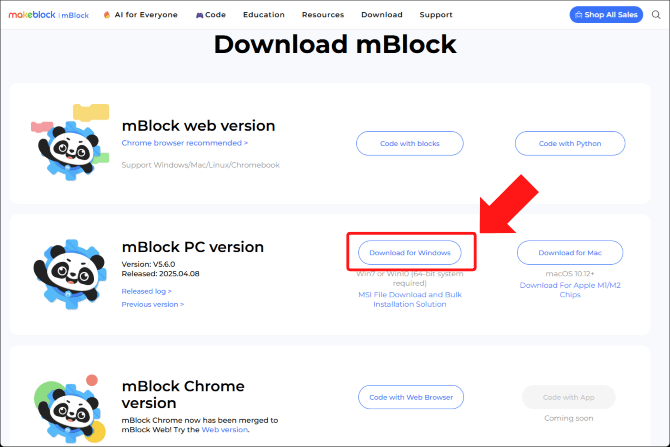Click the flame icon beside AI for Everyone
This screenshot has width=670, height=447.
click(x=107, y=15)
